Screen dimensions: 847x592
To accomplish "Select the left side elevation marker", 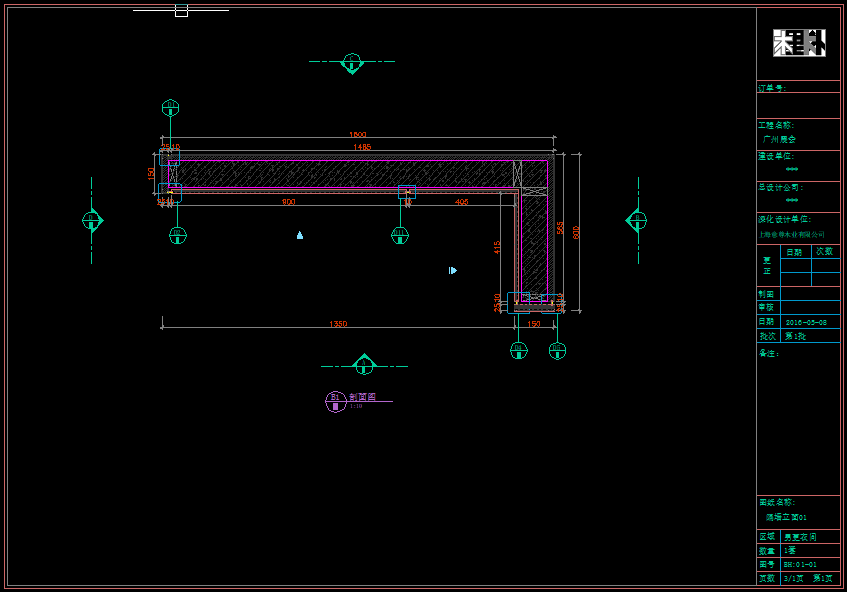I will coord(92,220).
